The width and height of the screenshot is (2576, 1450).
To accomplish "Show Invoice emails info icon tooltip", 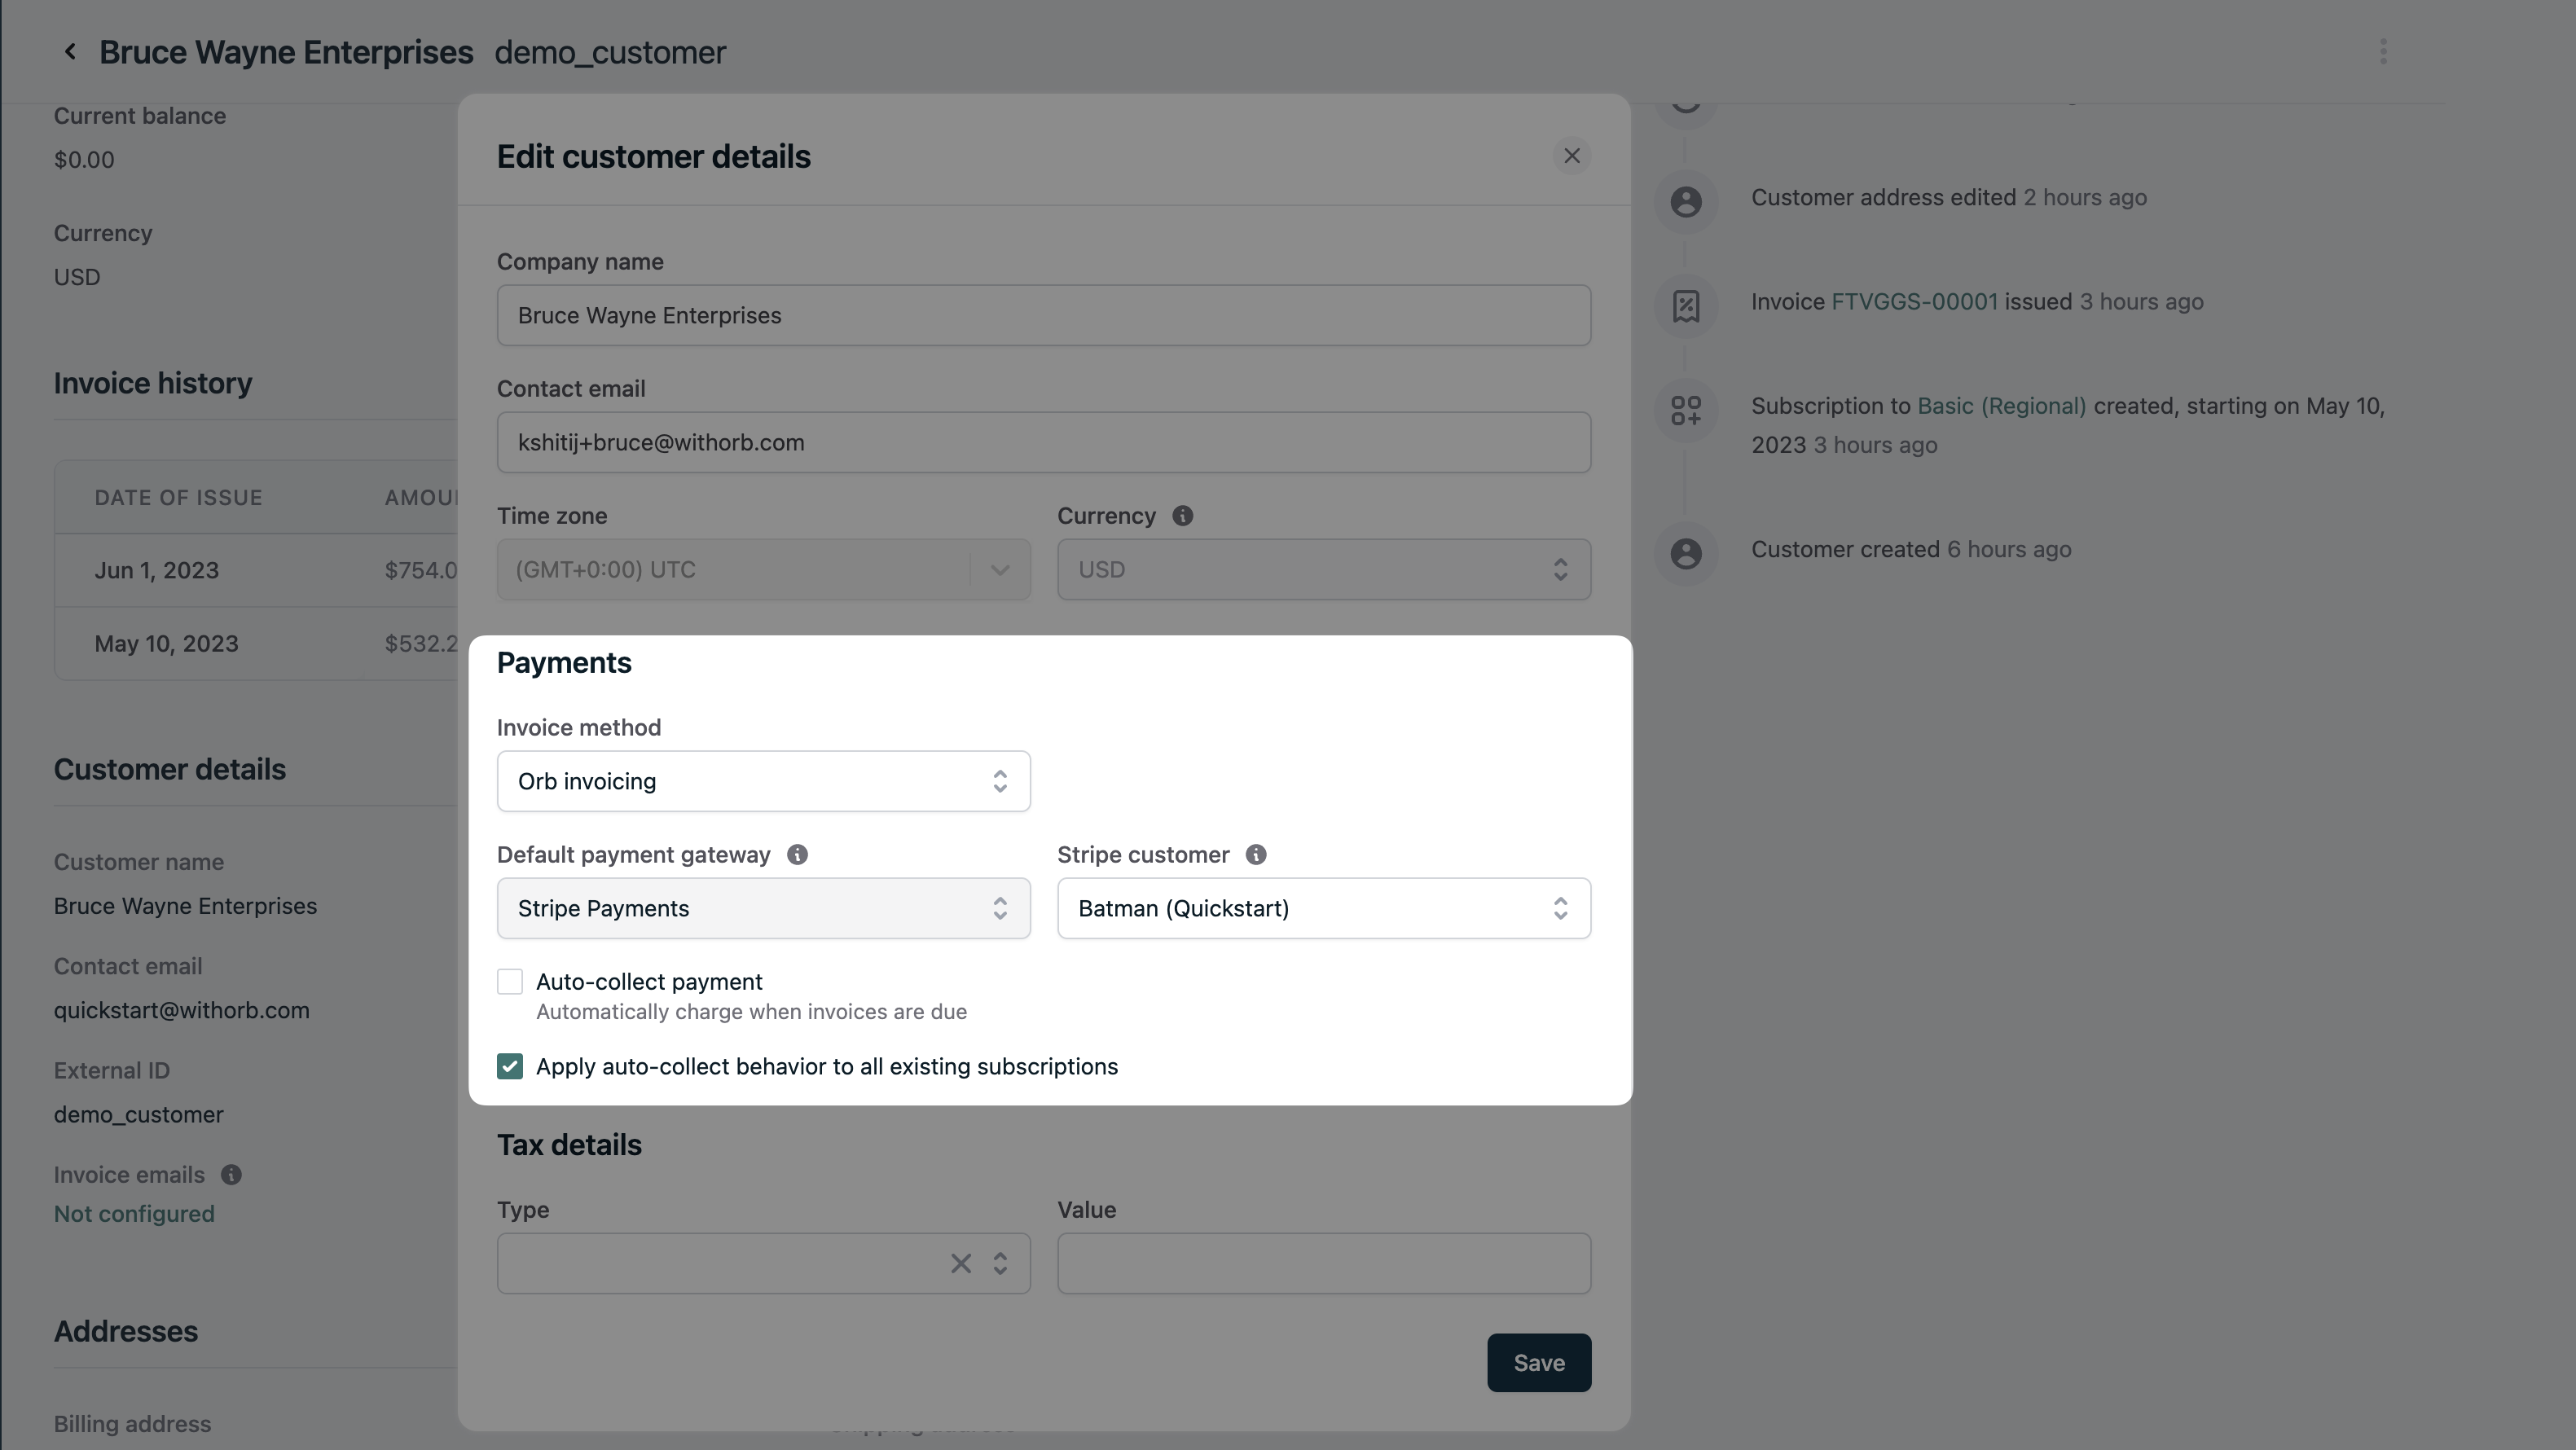I will [231, 1175].
